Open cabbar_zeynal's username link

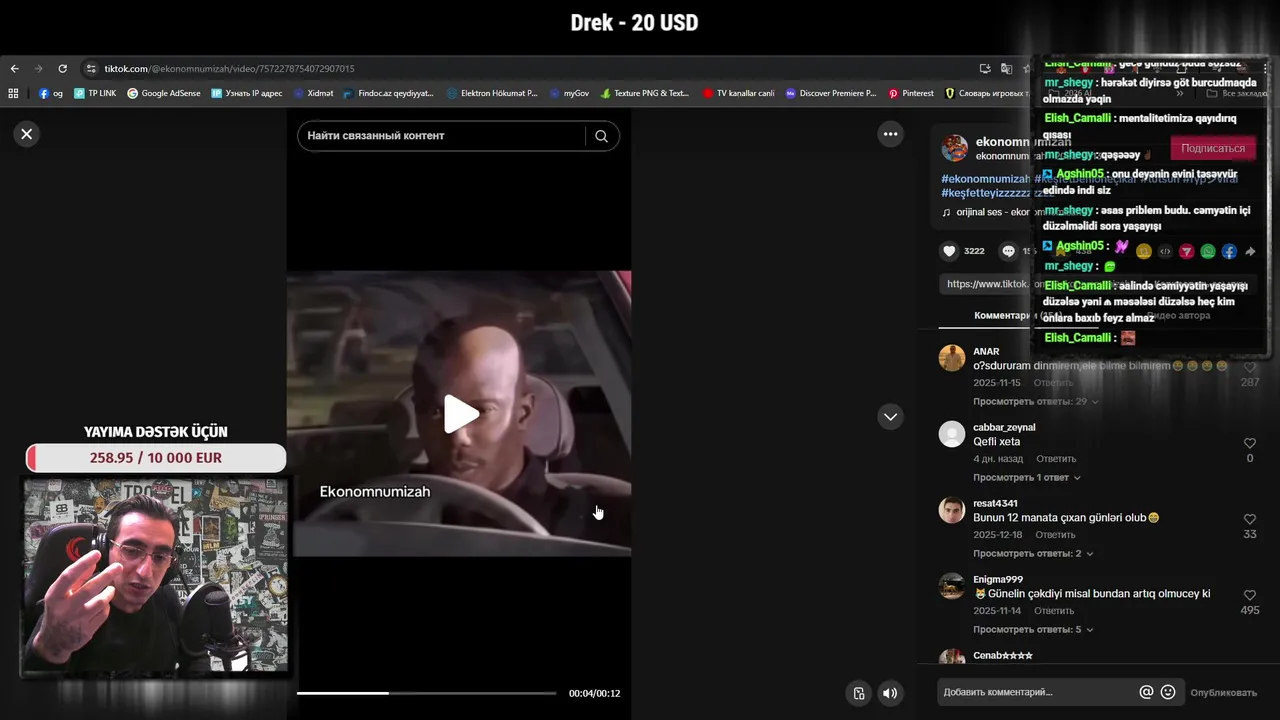click(x=1004, y=427)
